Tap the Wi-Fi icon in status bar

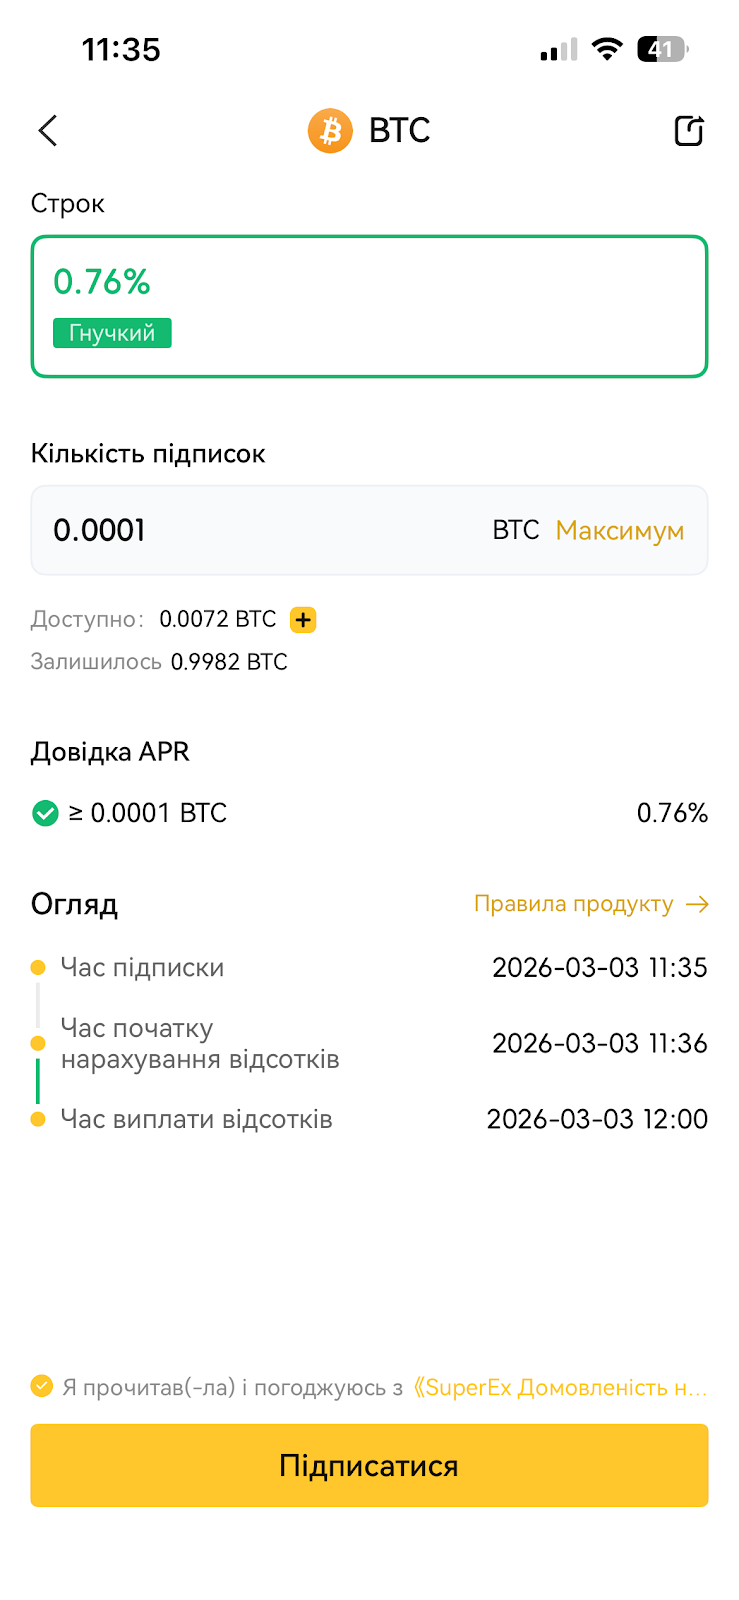606,48
